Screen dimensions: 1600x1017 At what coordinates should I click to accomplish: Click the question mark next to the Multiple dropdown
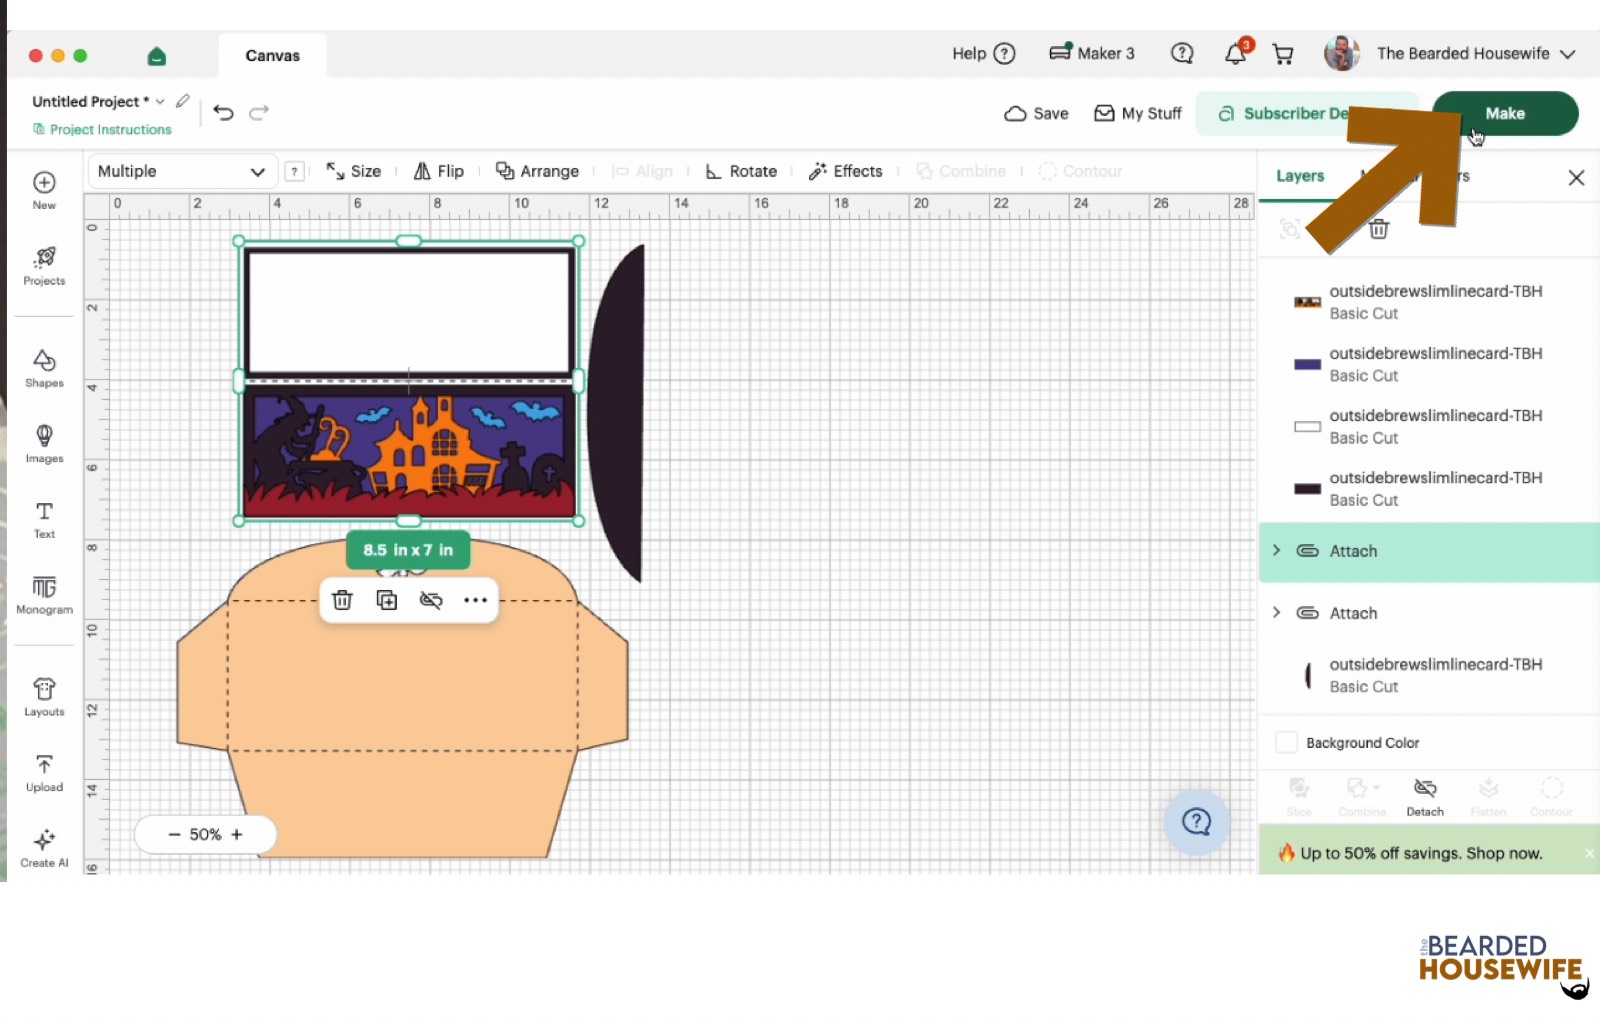pos(294,171)
